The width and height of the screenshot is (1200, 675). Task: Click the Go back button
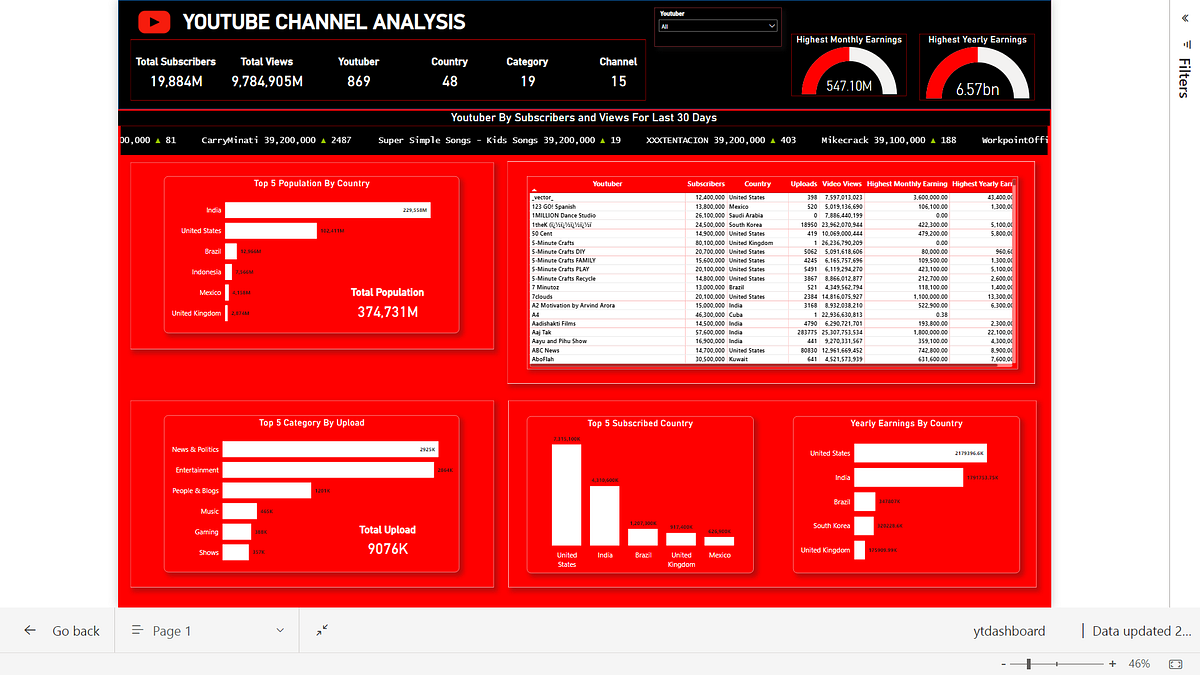point(75,630)
